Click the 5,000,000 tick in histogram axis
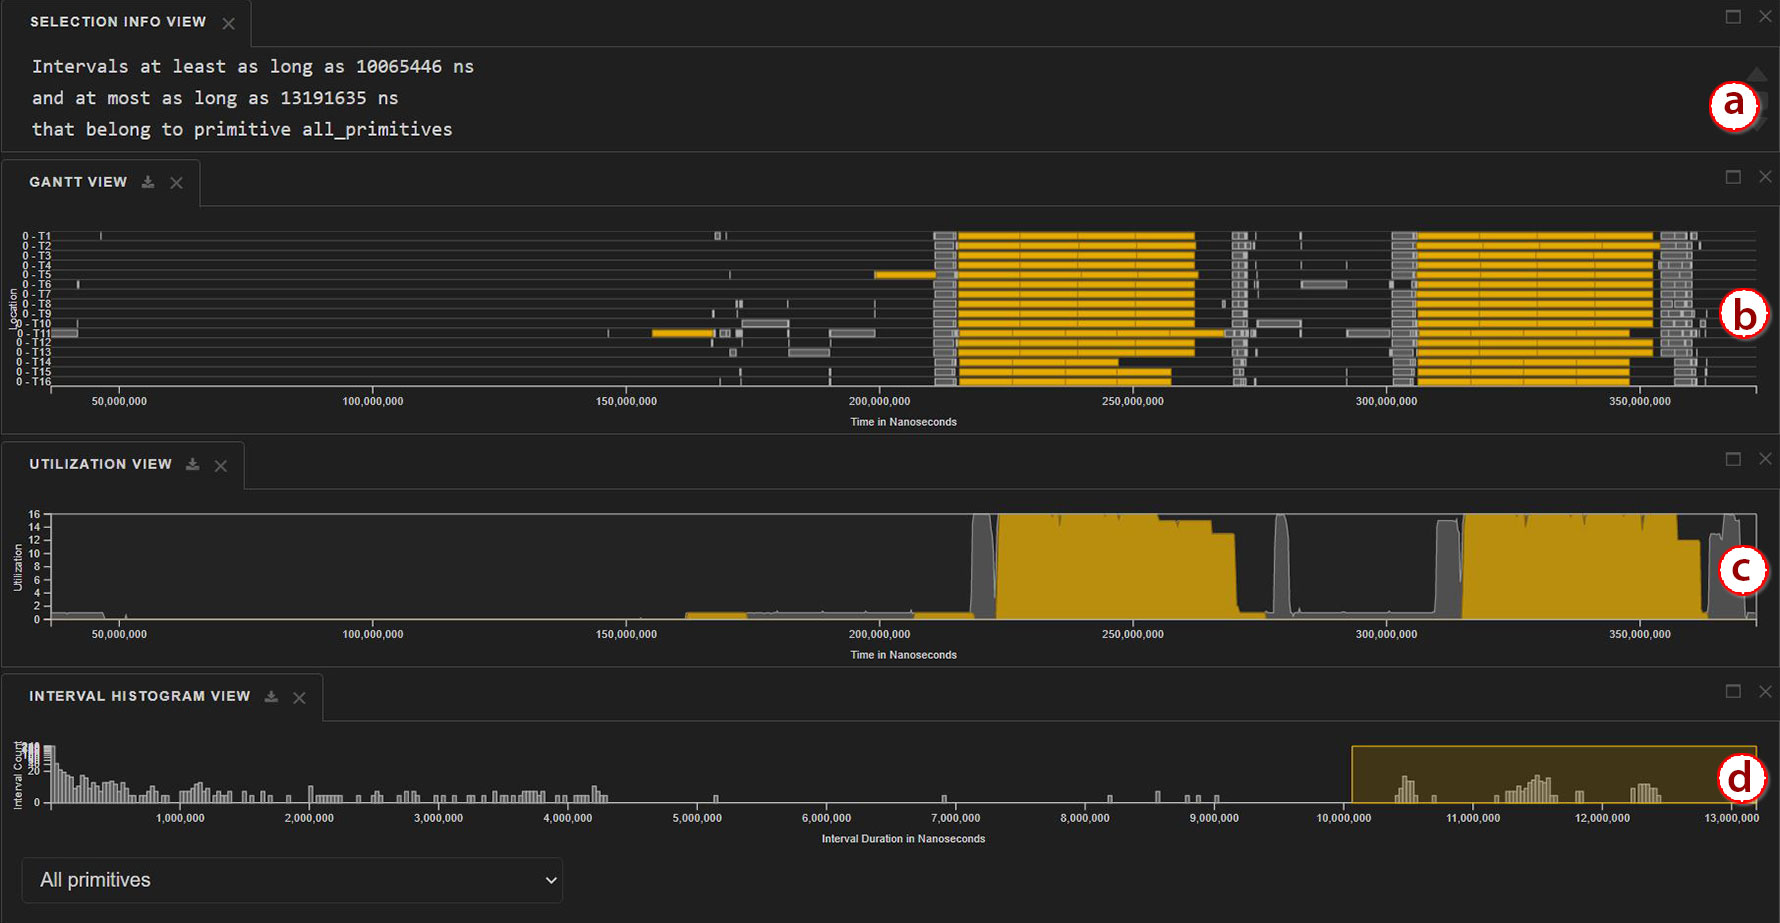This screenshot has height=923, width=1780. (697, 818)
